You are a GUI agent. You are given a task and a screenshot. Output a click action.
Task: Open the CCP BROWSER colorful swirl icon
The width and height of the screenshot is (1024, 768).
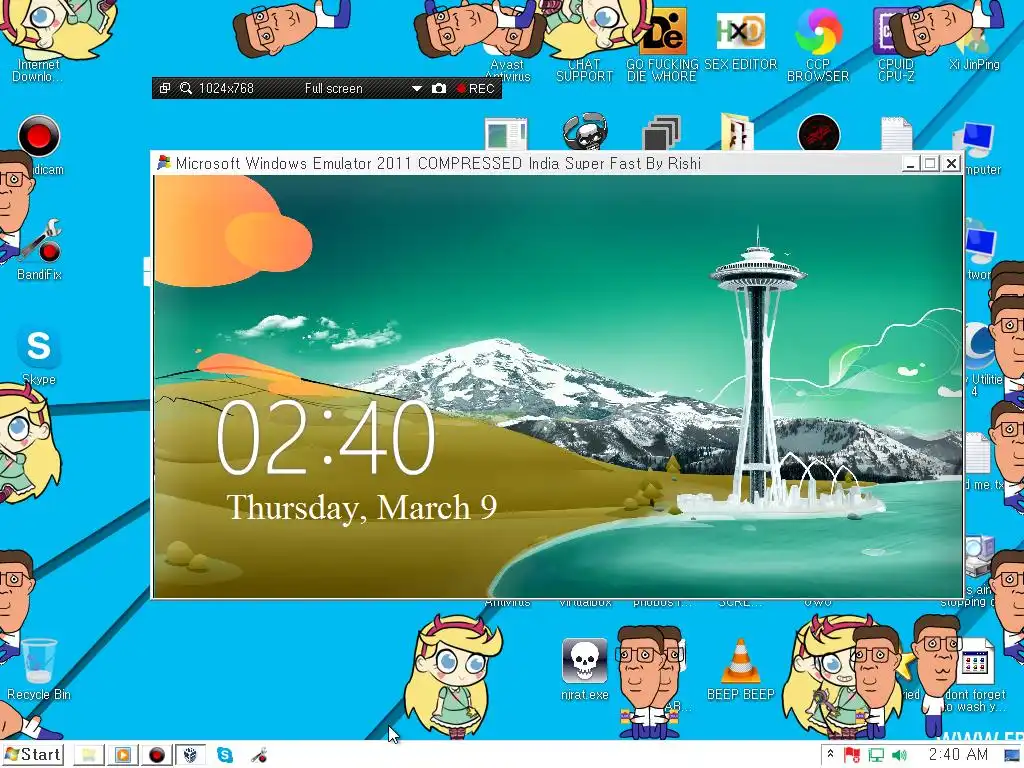[x=818, y=31]
